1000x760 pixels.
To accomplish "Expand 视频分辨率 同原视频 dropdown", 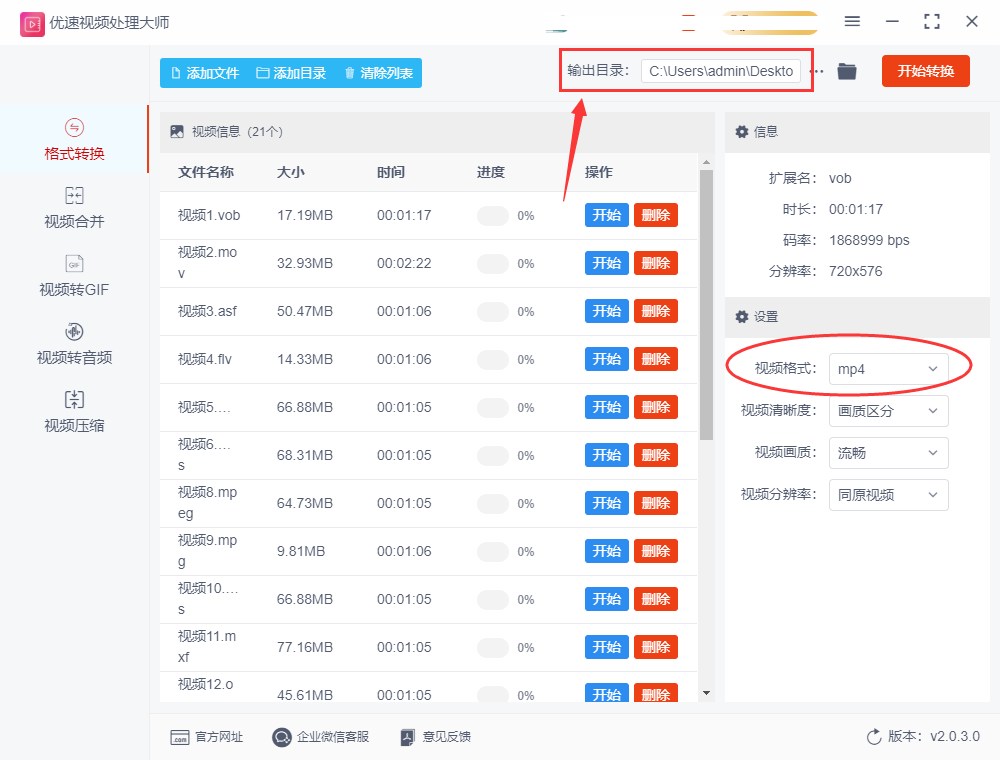I will coord(888,495).
